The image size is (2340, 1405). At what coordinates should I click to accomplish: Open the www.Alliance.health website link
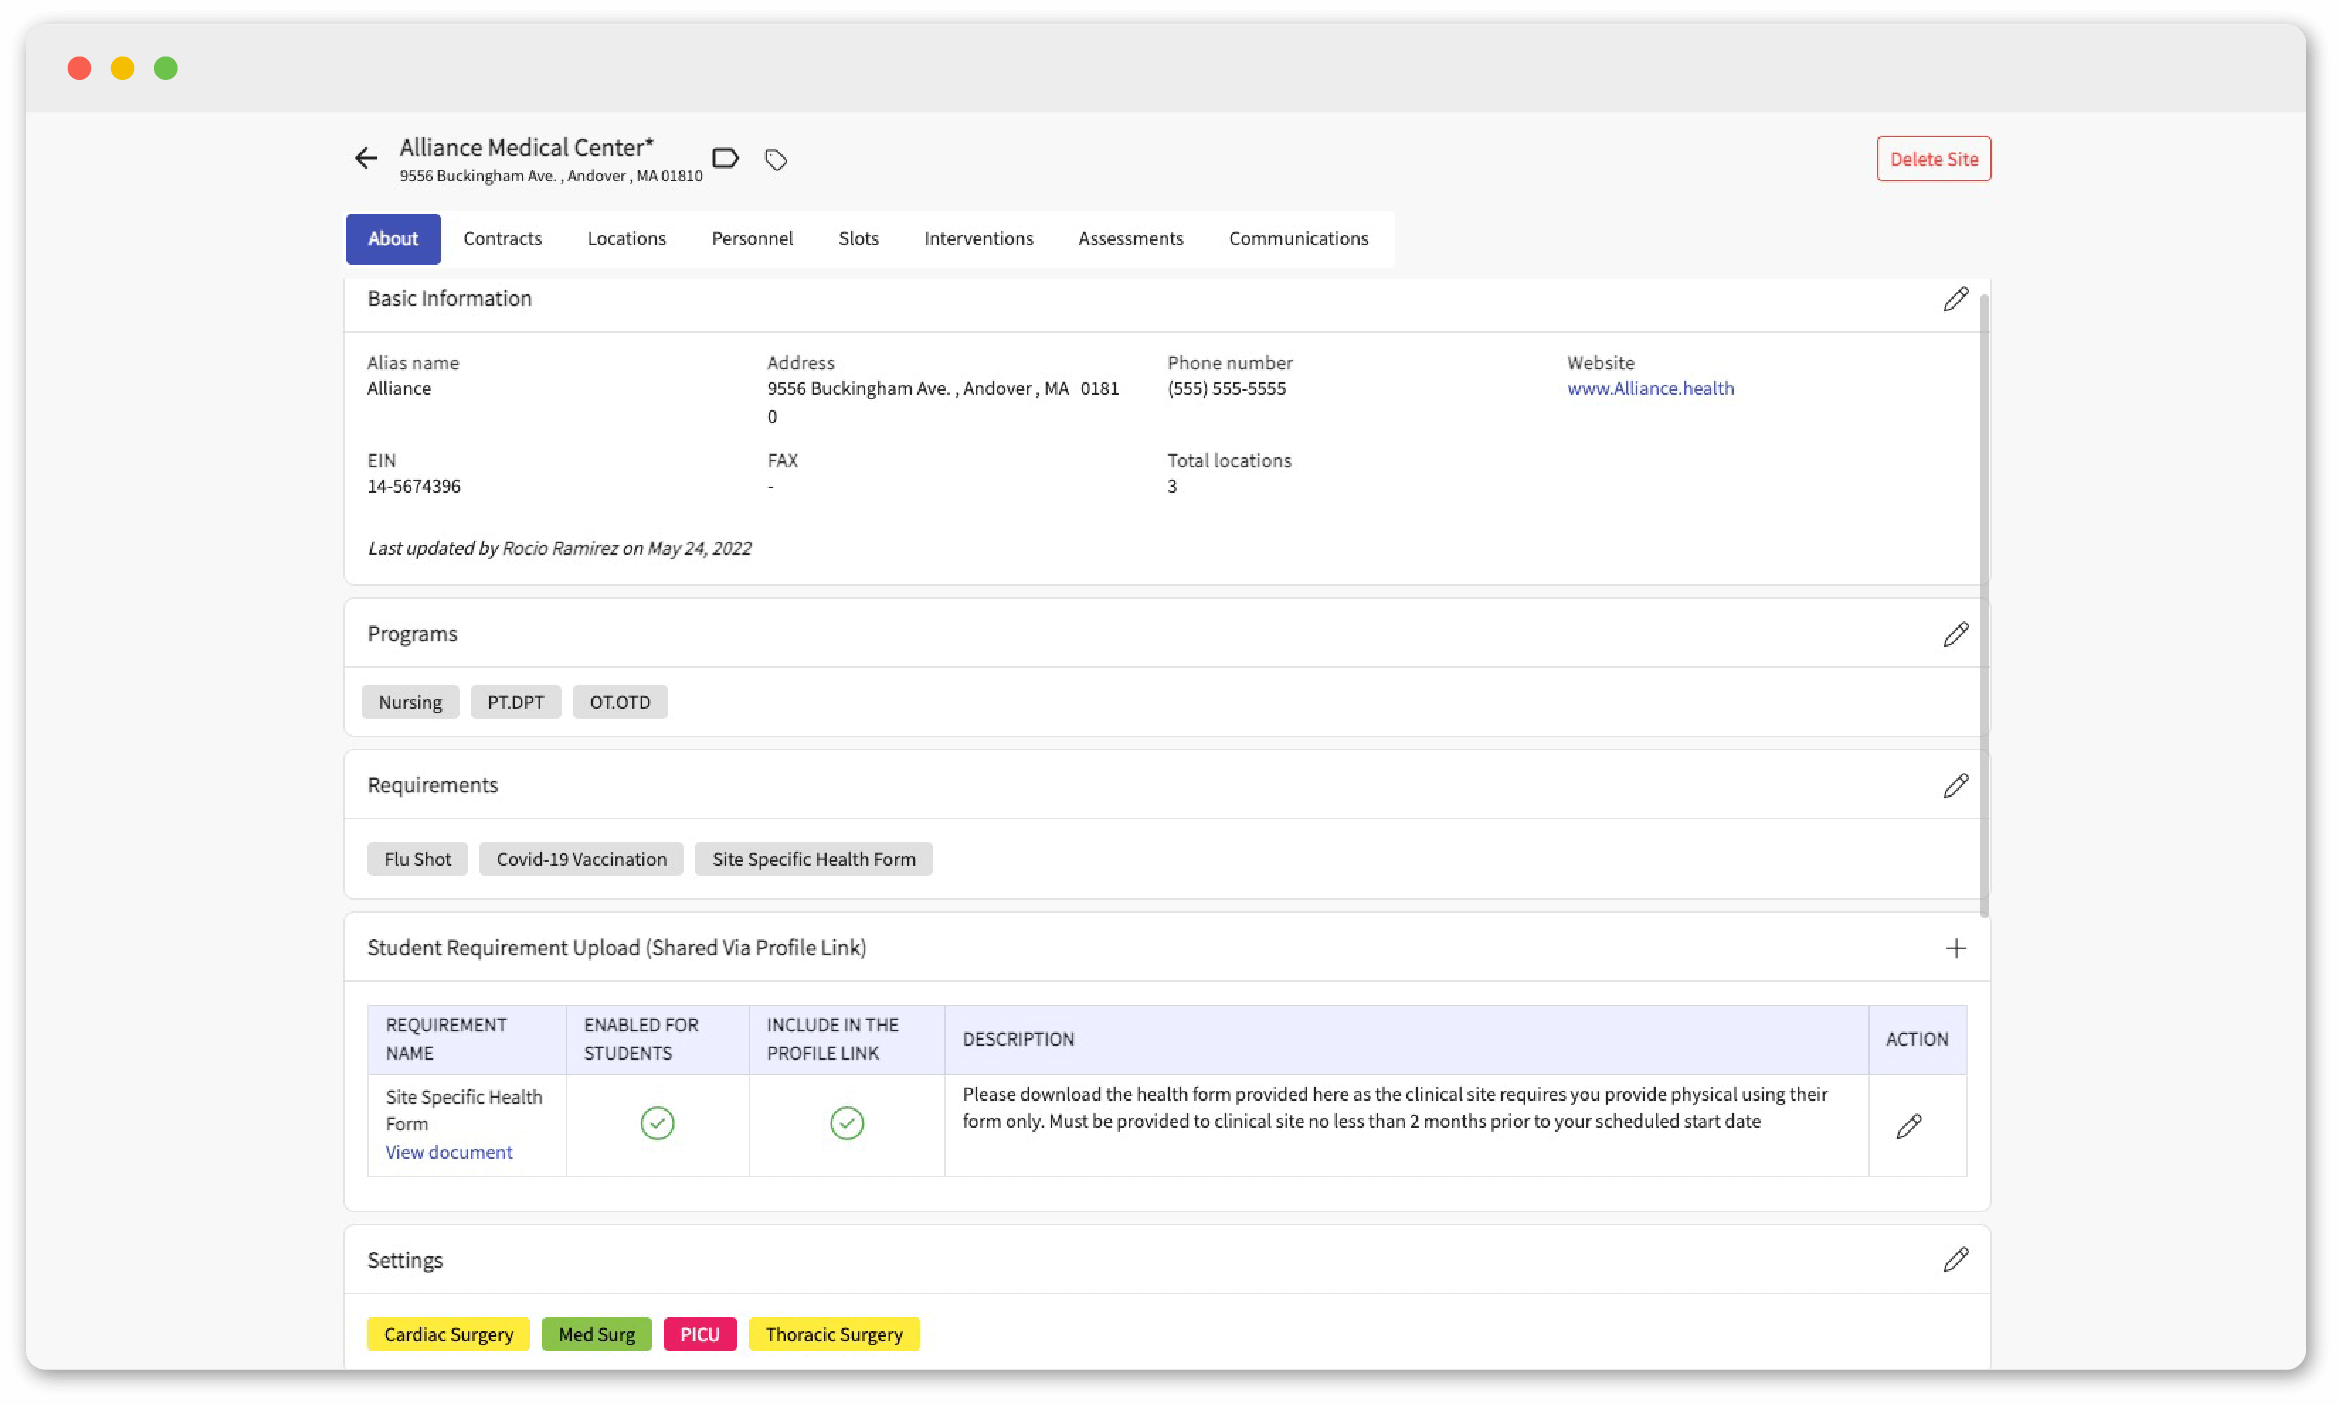click(x=1650, y=389)
